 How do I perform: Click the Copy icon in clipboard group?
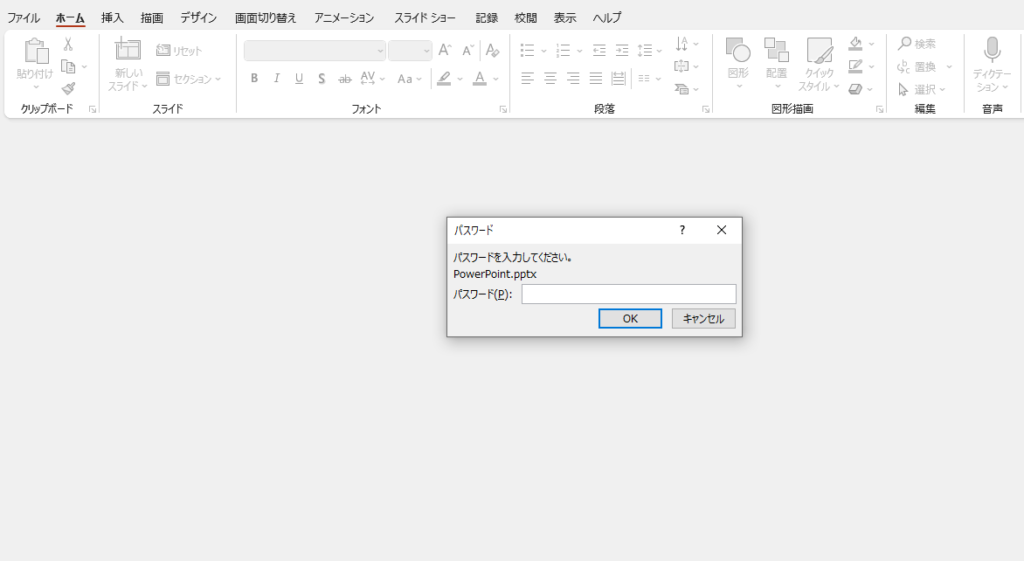[x=68, y=67]
